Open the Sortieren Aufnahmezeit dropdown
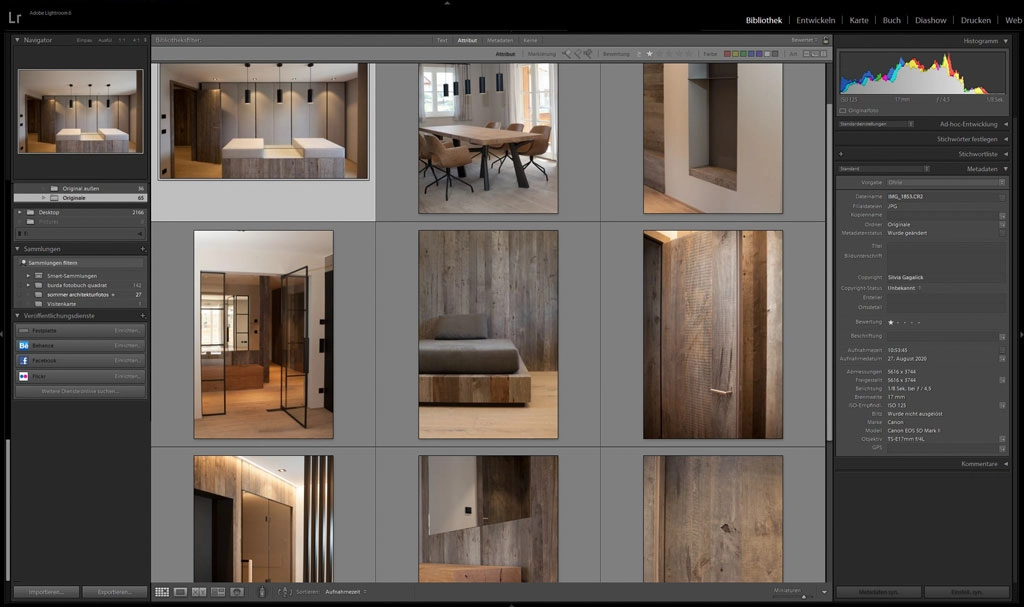Screen dimensions: 1024x607 [x=346, y=592]
